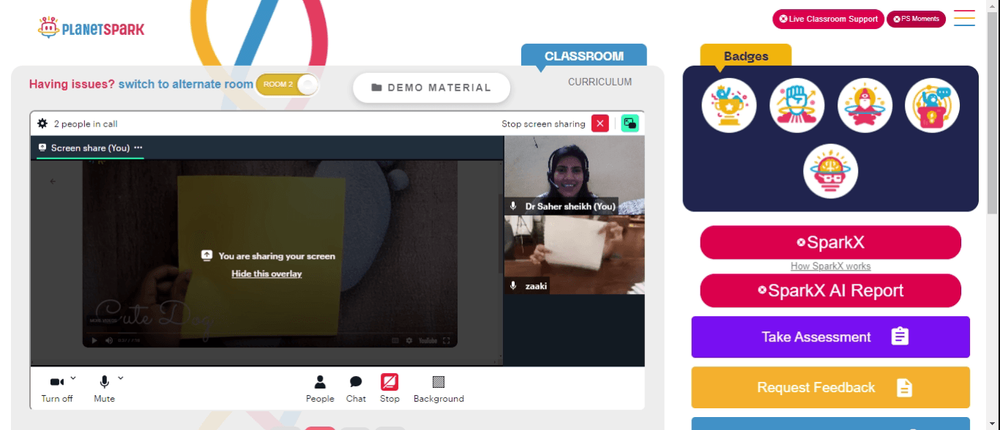Click the page's vertical scrollbar
This screenshot has height=430, width=1000.
994,215
